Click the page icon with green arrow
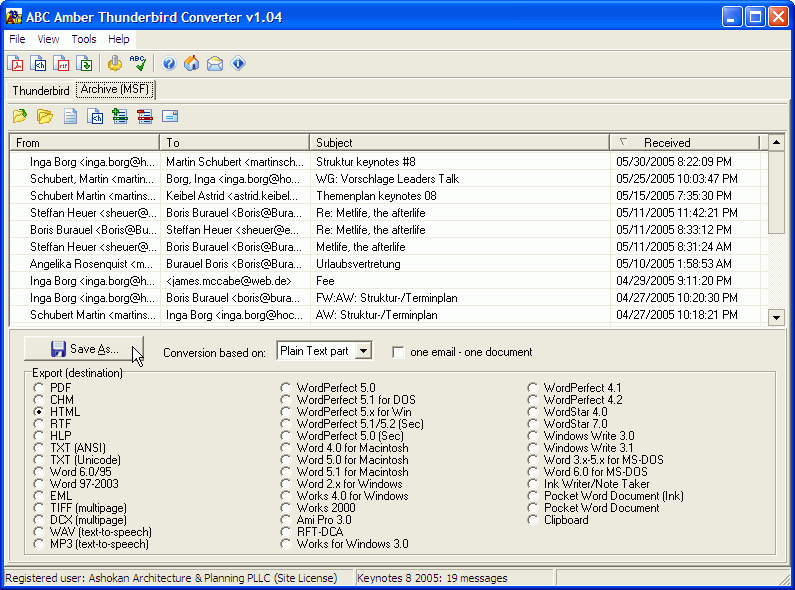The height and width of the screenshot is (590, 795). tap(84, 64)
